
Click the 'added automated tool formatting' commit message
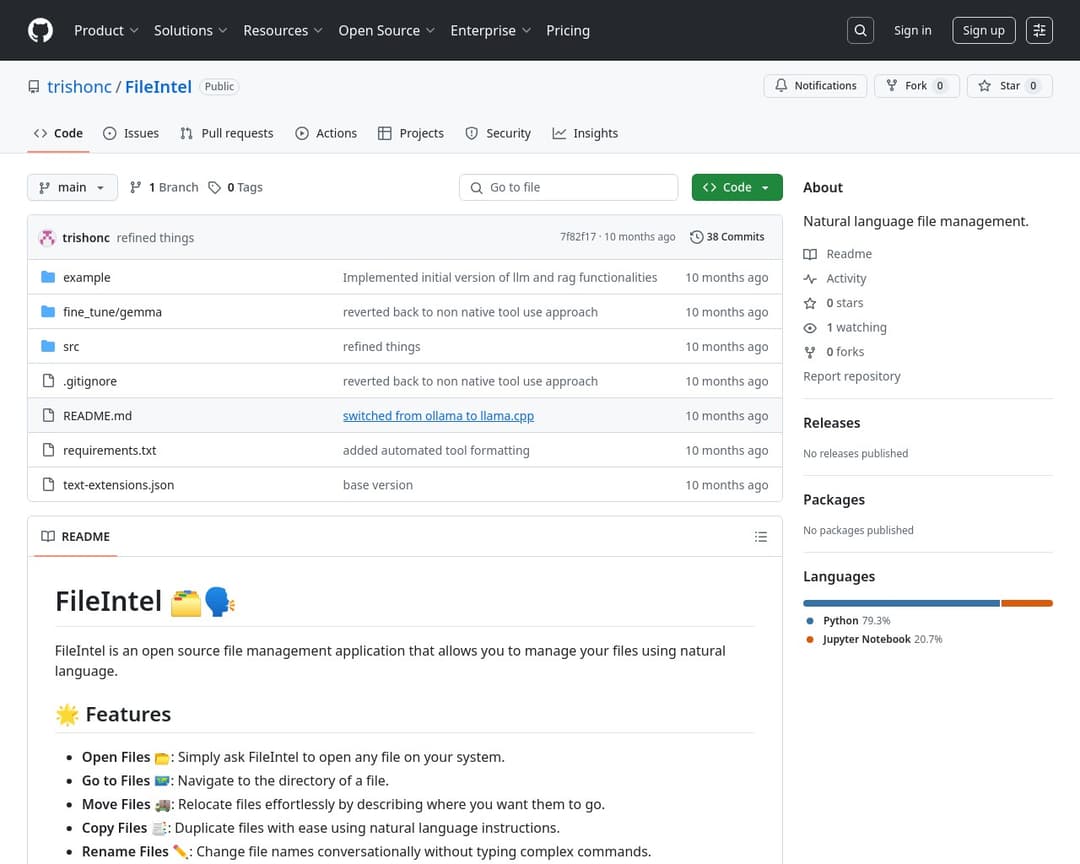click(436, 451)
